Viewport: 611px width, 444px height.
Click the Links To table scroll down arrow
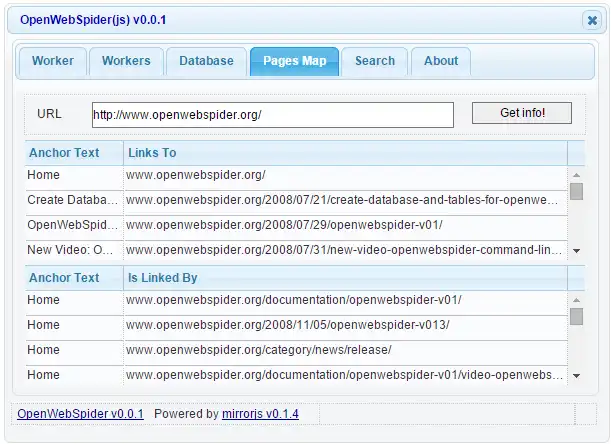pos(577,251)
